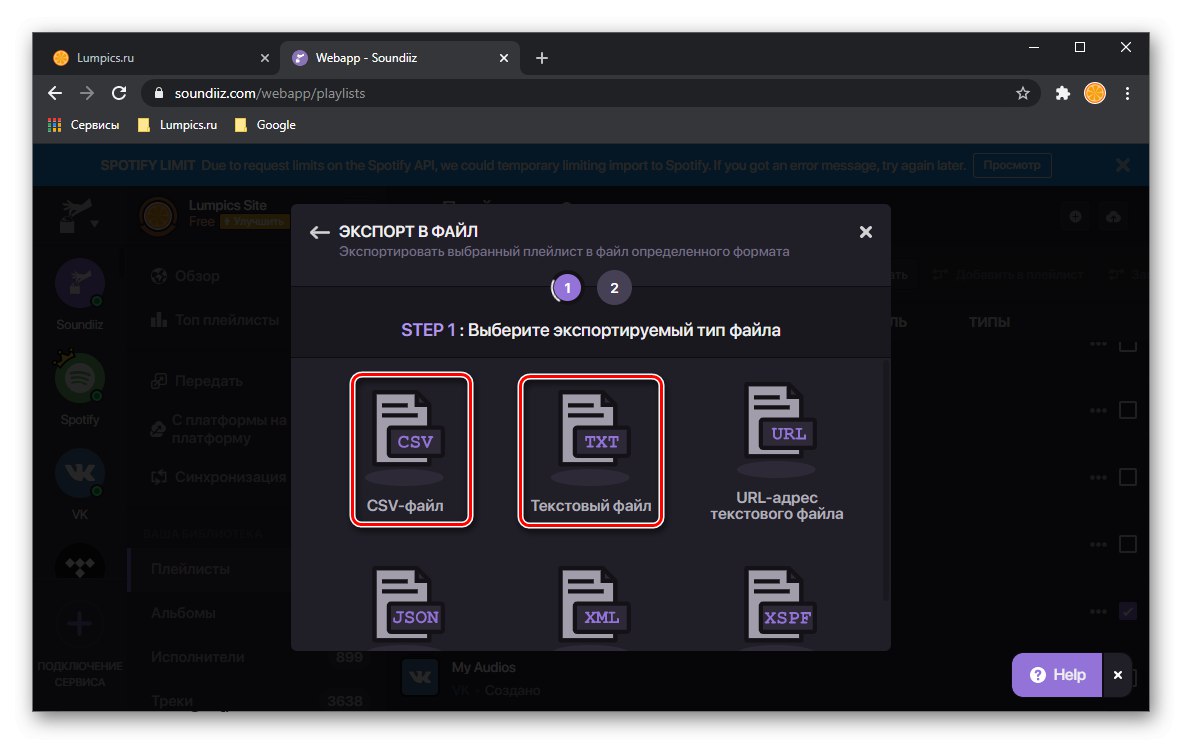Open the Tidal service icon in sidebar
The height and width of the screenshot is (744, 1182).
pos(80,564)
